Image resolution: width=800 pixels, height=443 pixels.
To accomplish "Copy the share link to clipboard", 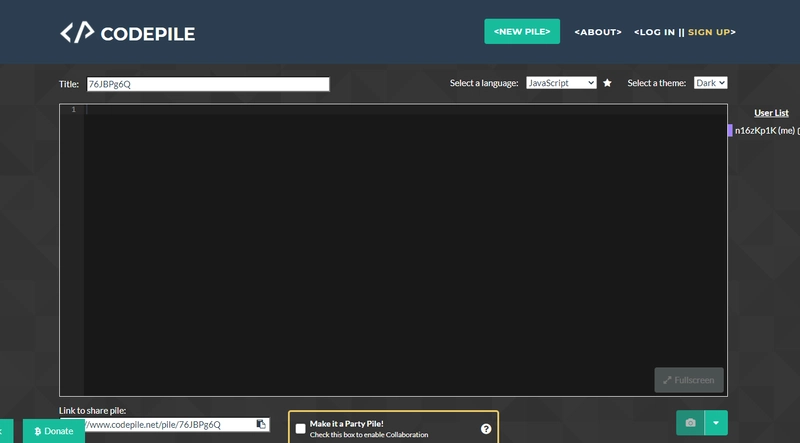I will 261,424.
